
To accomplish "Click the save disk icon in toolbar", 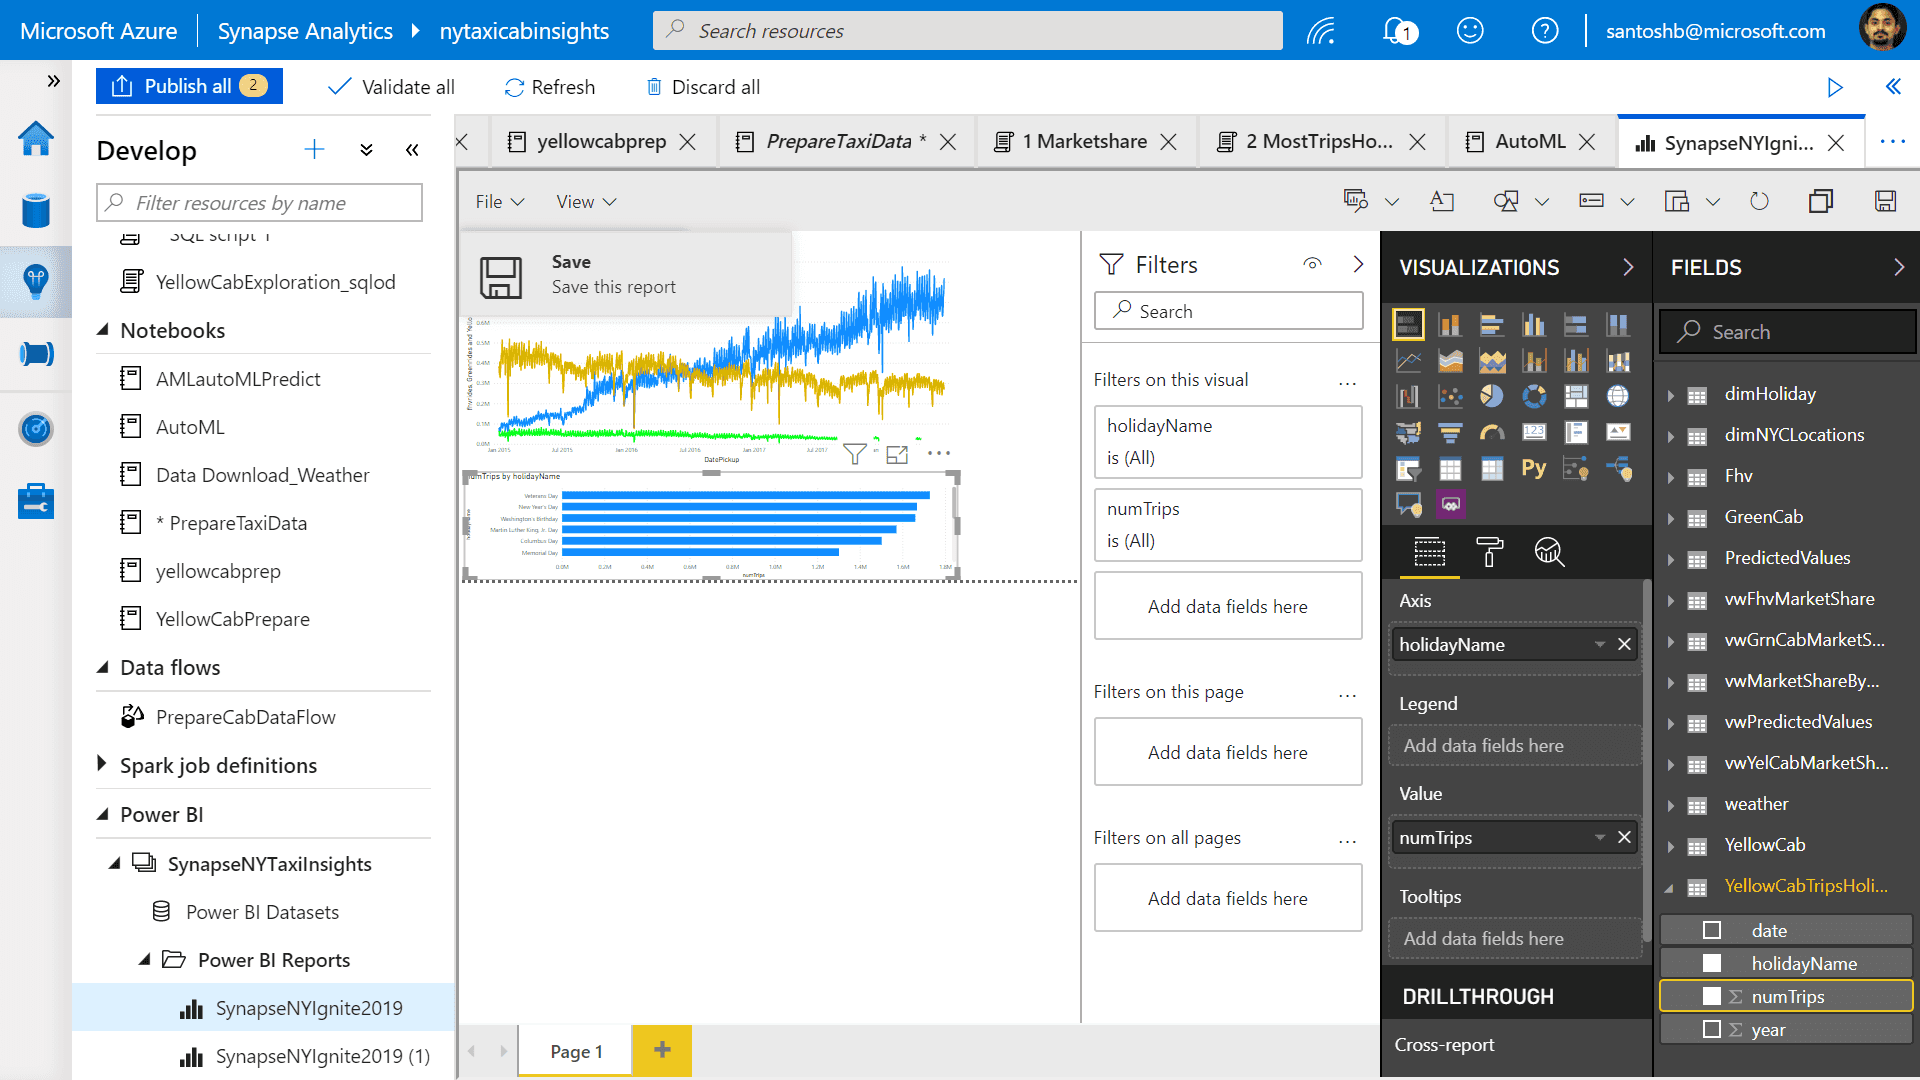I will 1885,201.
